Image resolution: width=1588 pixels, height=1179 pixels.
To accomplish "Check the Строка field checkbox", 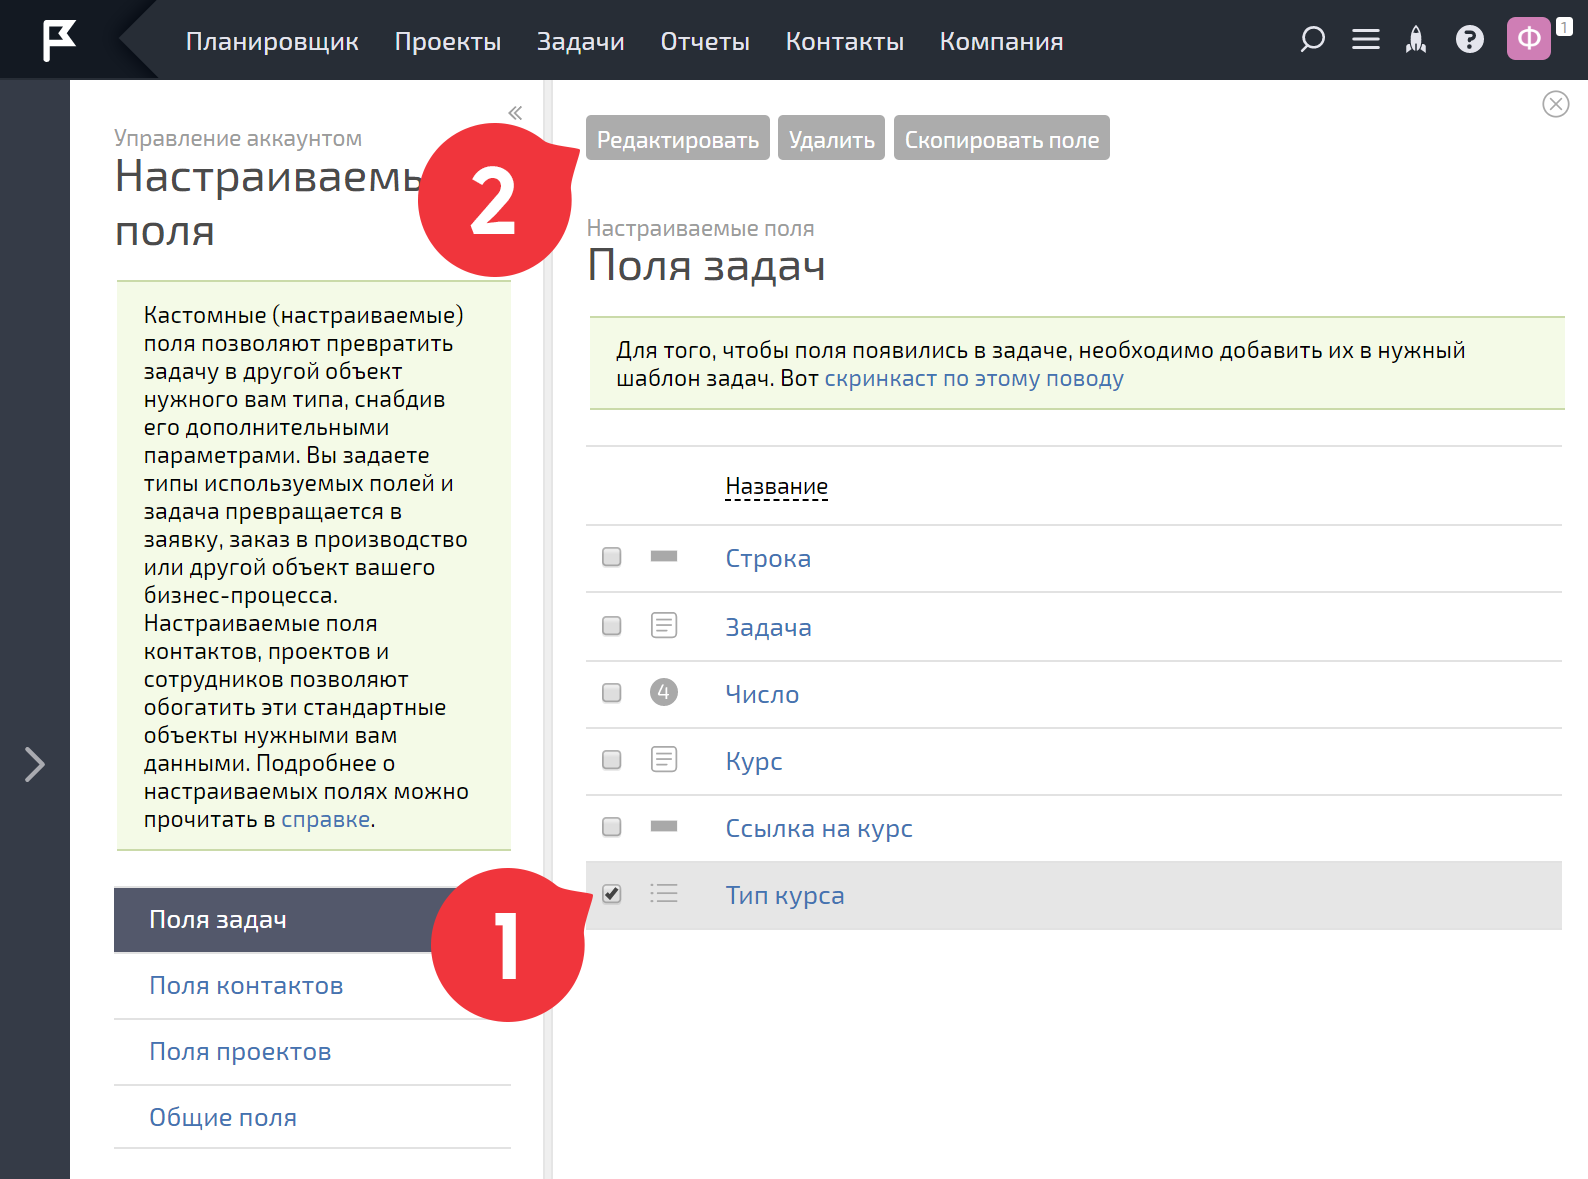I will 612,557.
